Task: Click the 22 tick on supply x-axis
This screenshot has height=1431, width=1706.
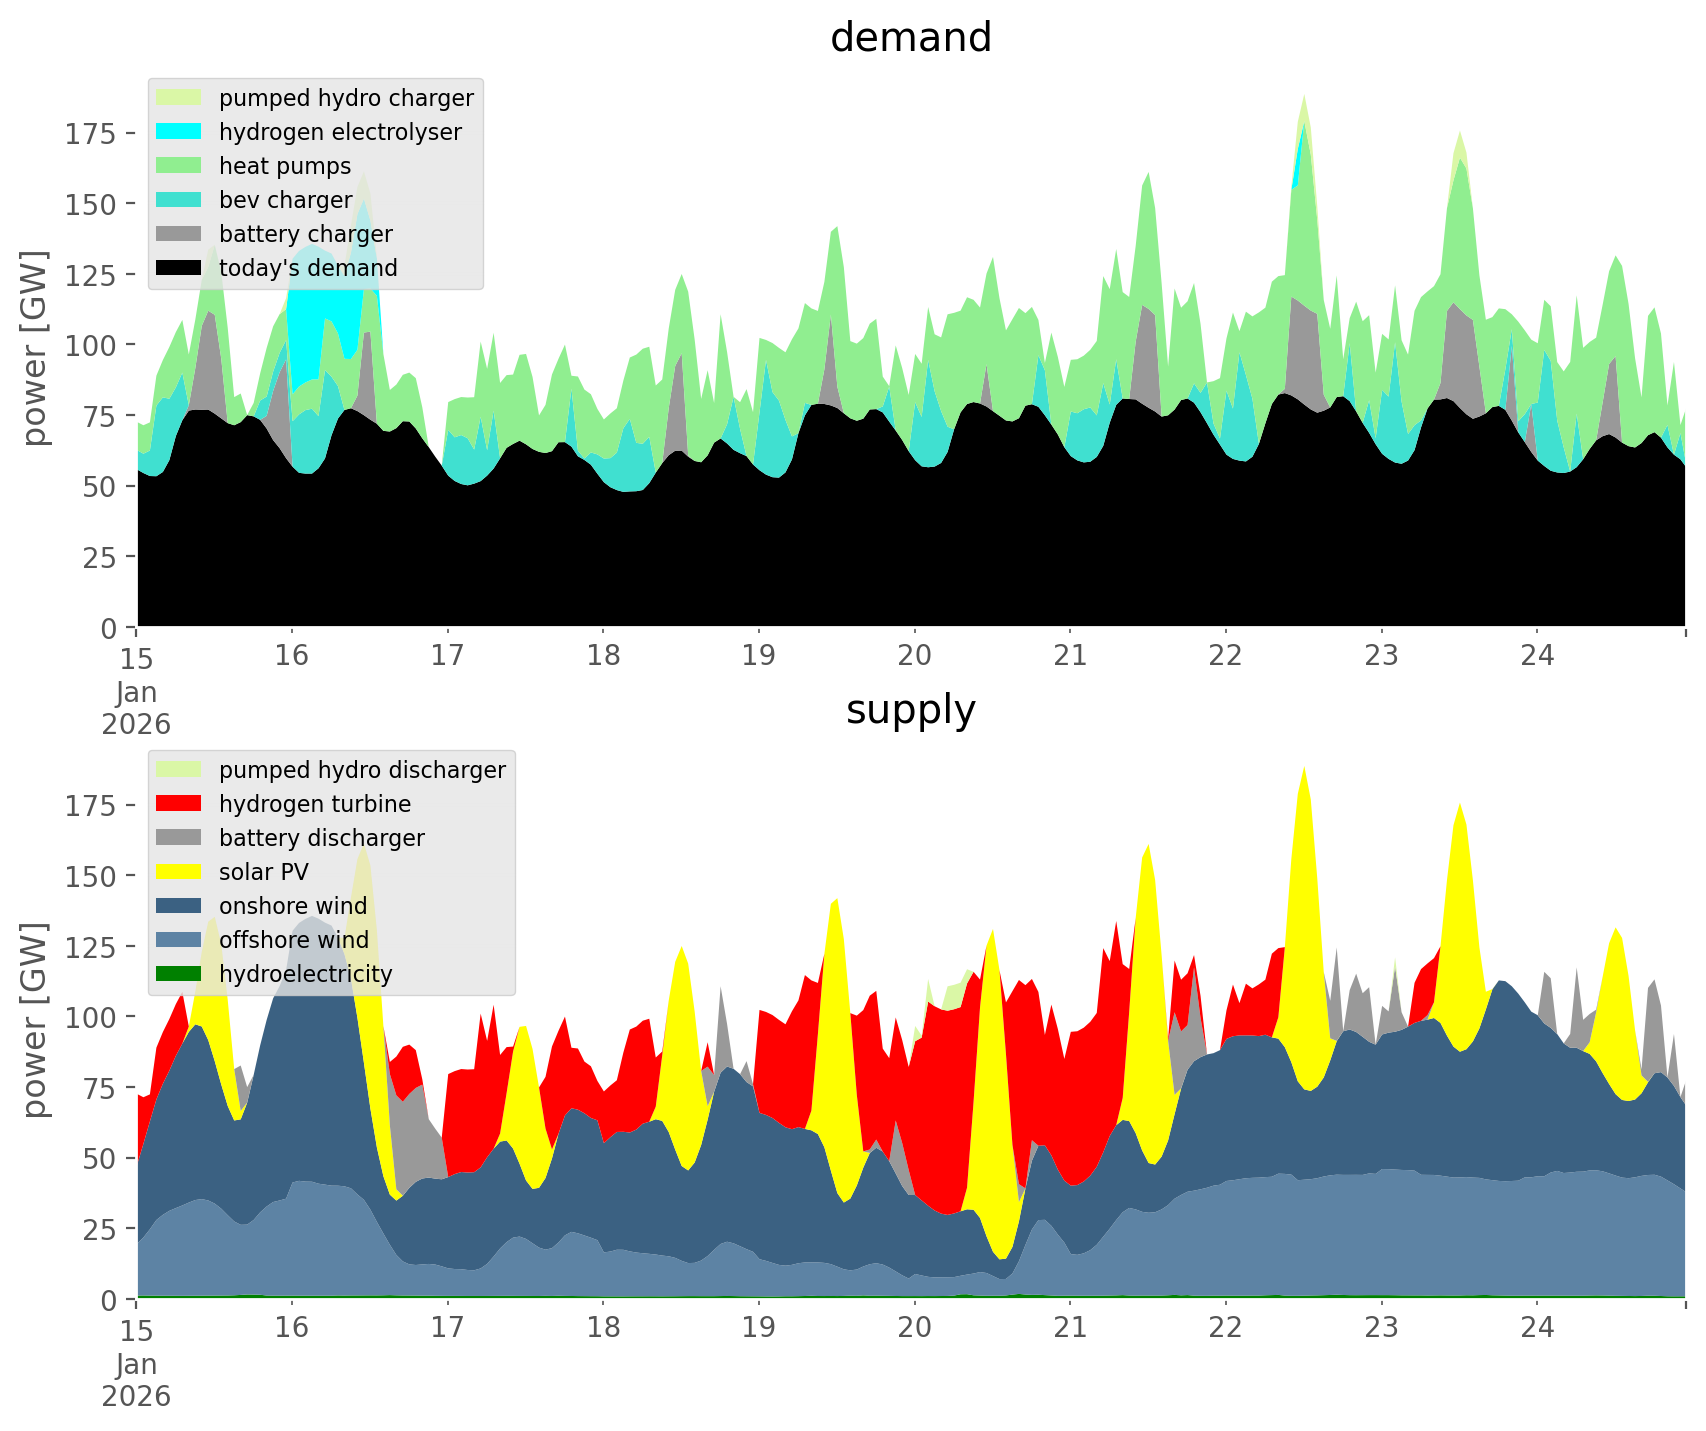Action: pyautogui.click(x=1225, y=1328)
